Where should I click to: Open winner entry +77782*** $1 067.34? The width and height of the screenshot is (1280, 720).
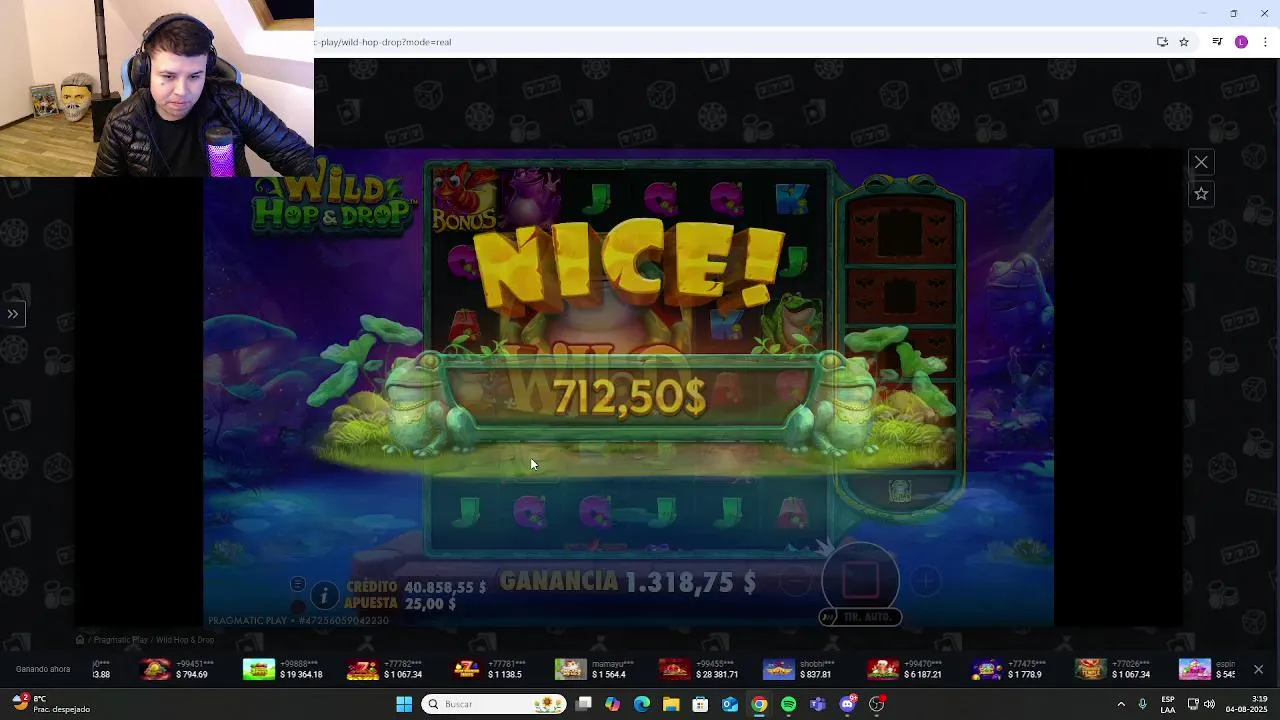(386, 669)
